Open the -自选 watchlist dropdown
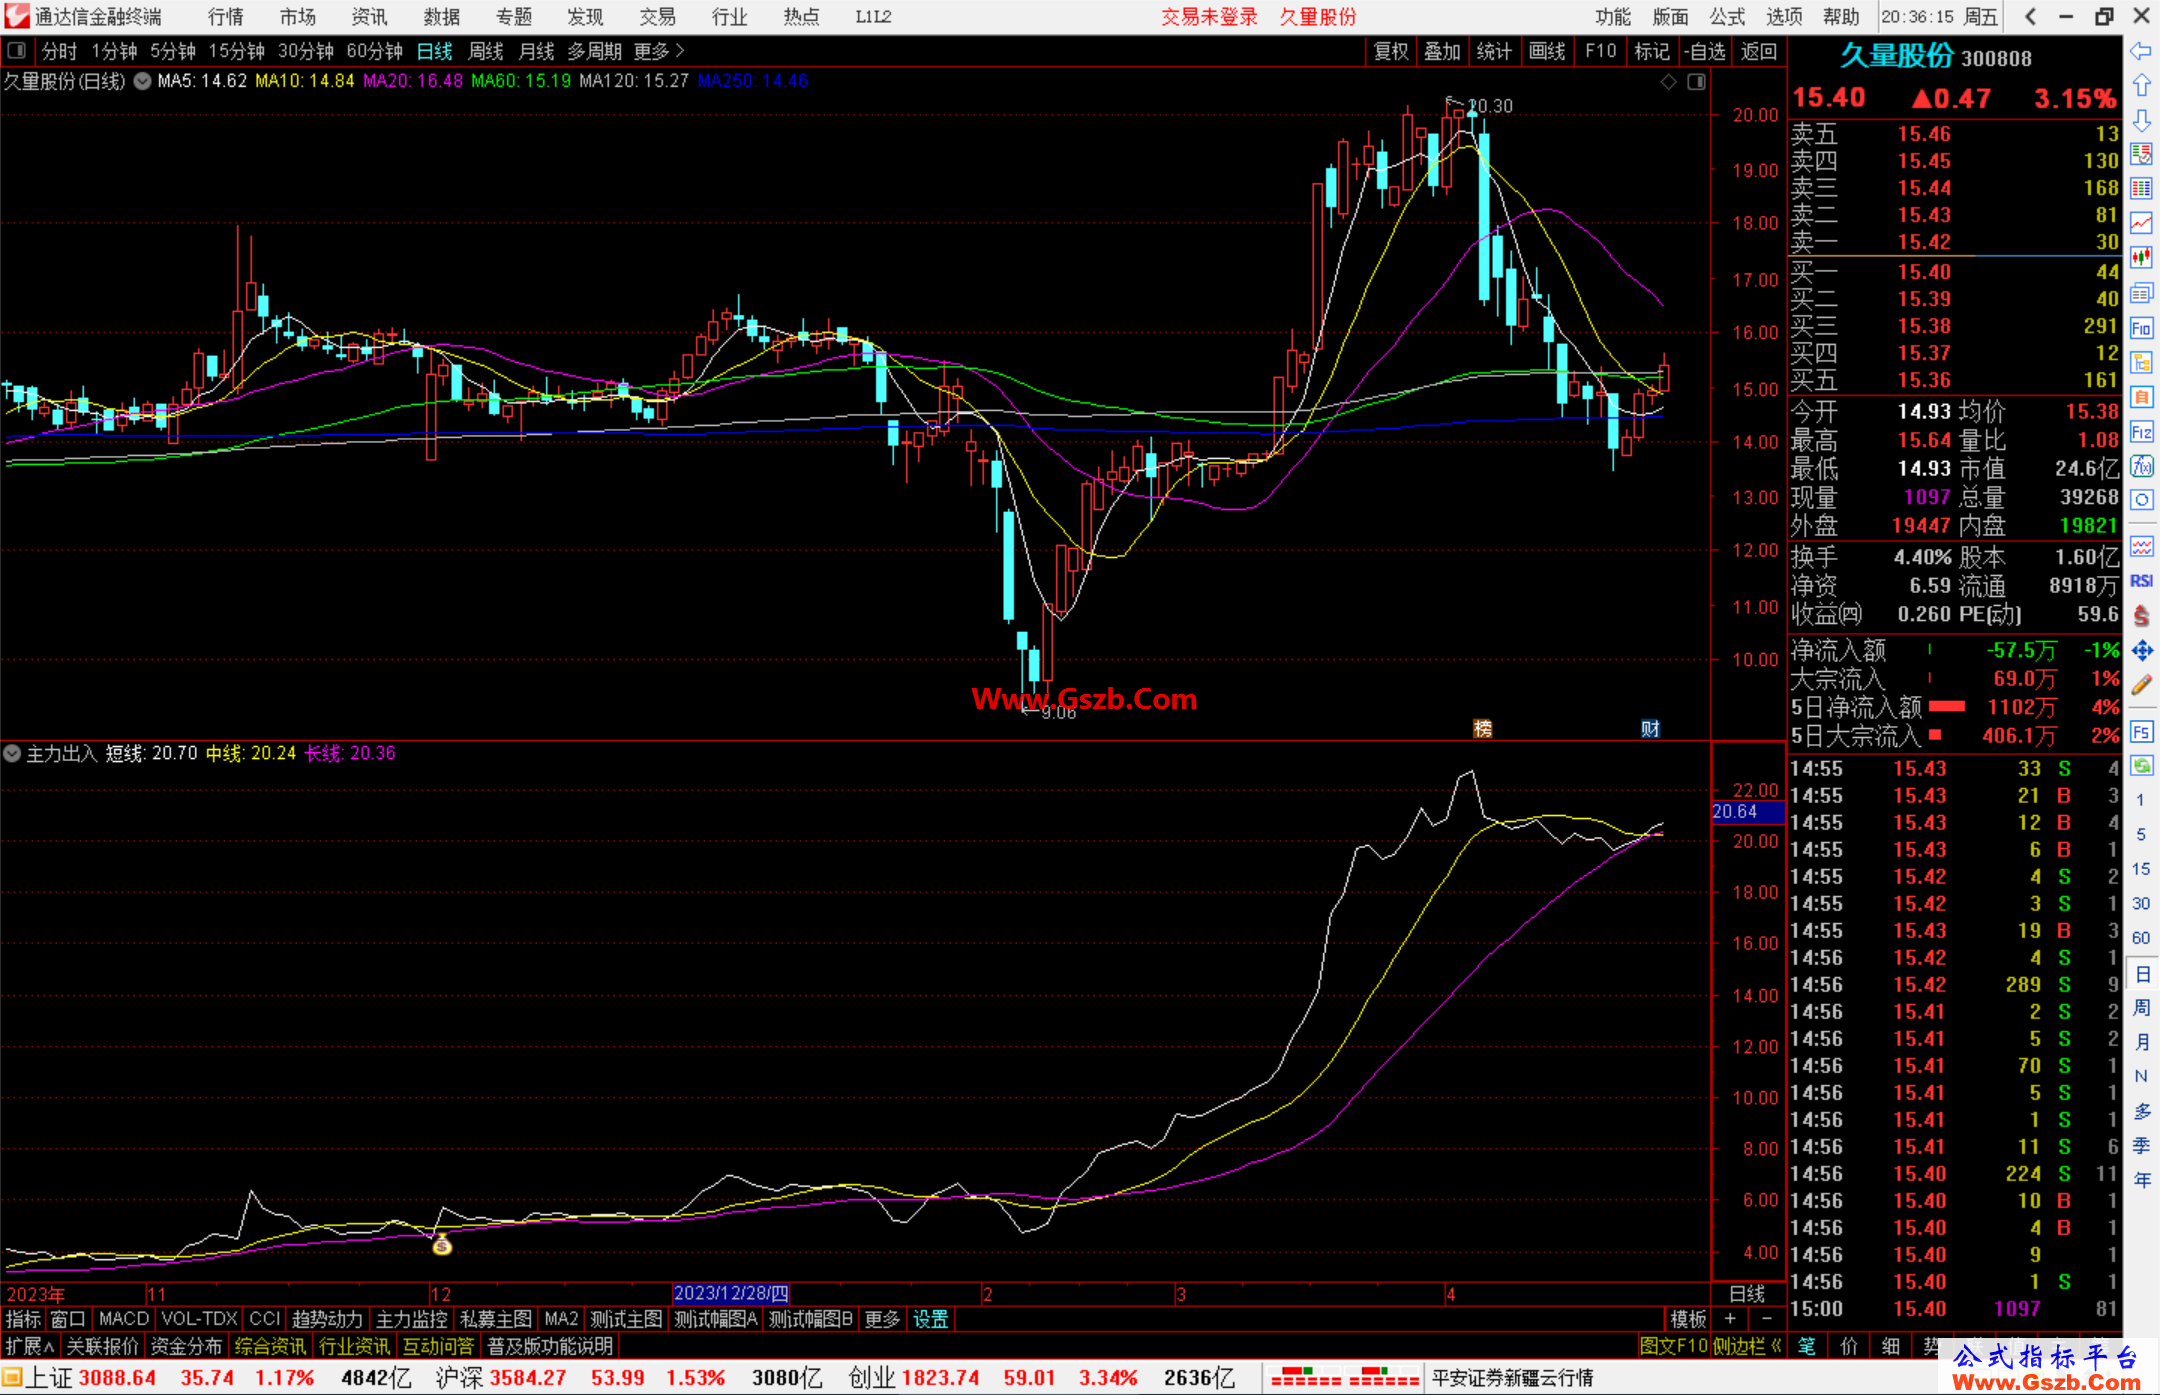 (1705, 51)
